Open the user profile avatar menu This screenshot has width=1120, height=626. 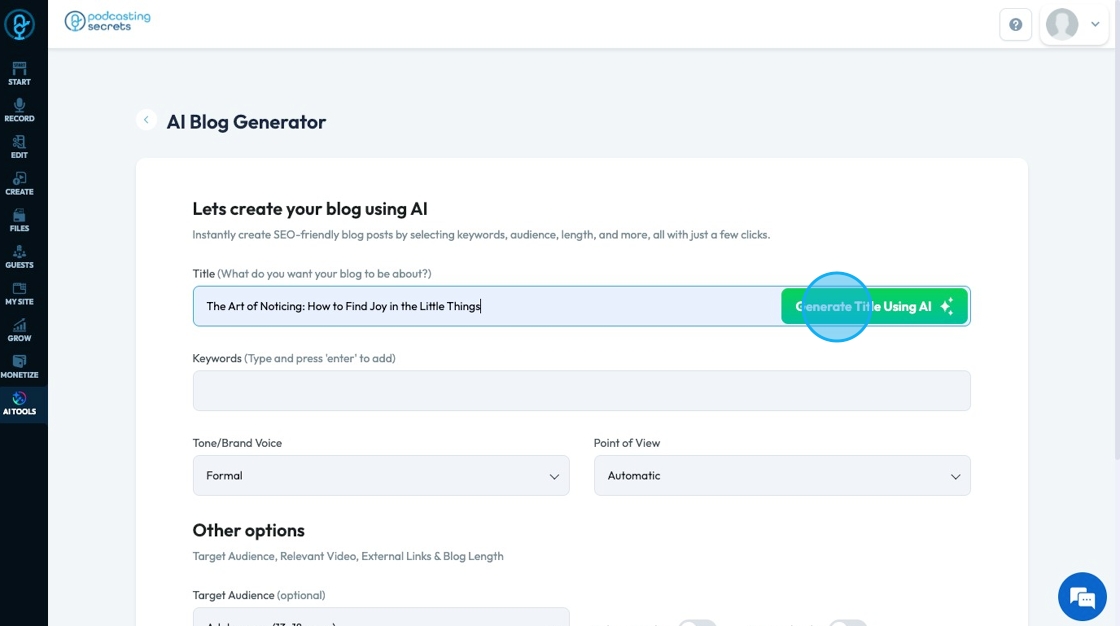(x=1073, y=24)
